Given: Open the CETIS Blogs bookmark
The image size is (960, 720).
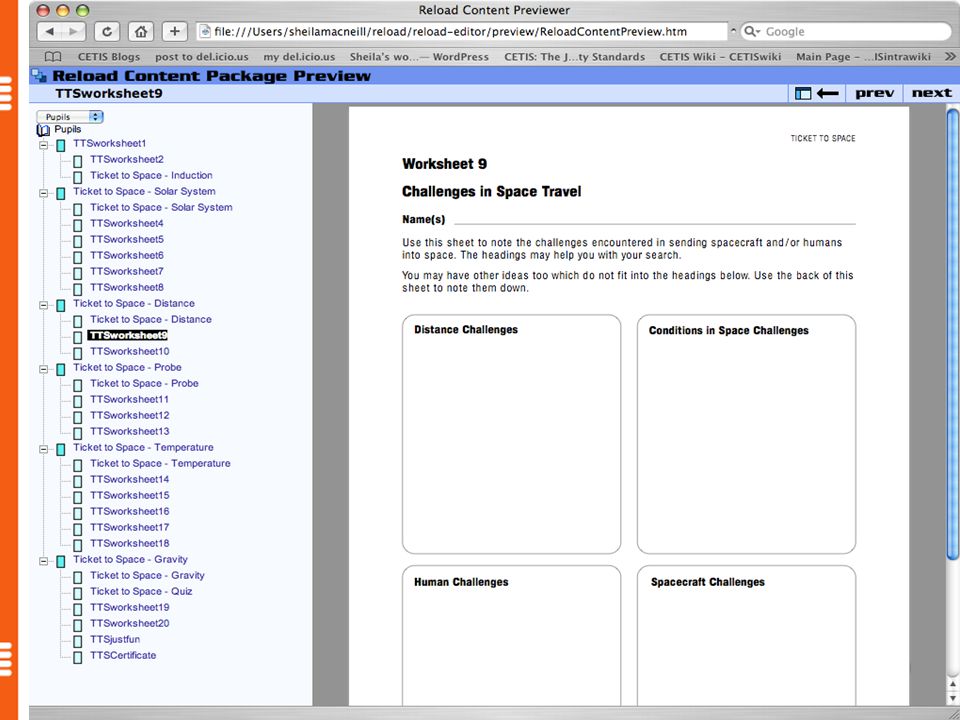Looking at the screenshot, I should (109, 57).
